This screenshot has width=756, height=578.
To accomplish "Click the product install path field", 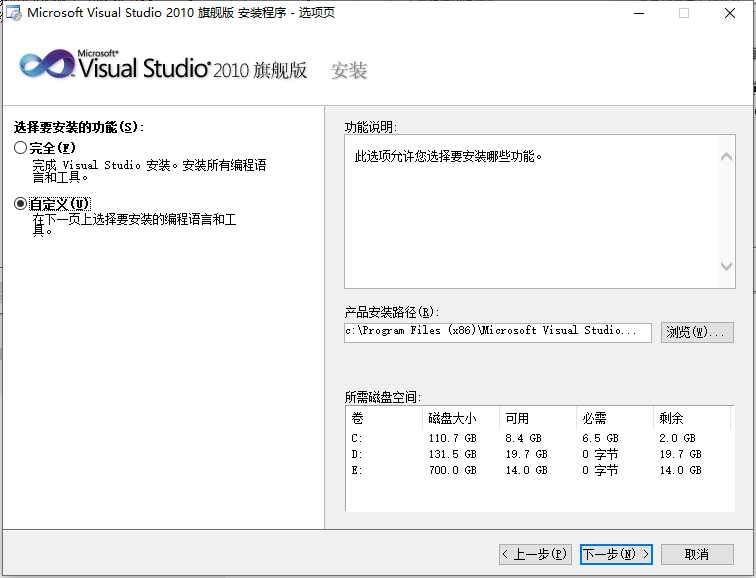I will click(x=498, y=332).
